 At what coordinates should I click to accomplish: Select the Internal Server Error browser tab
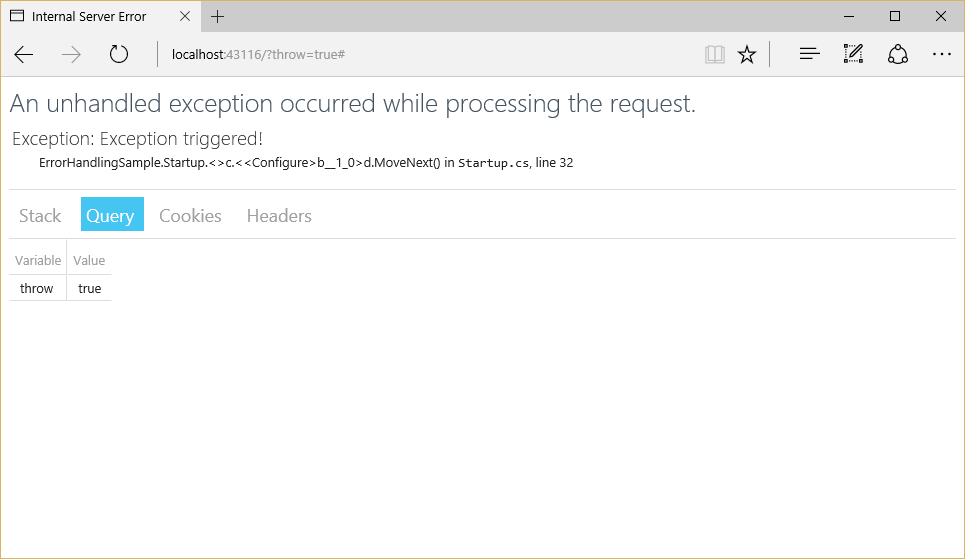coord(89,16)
